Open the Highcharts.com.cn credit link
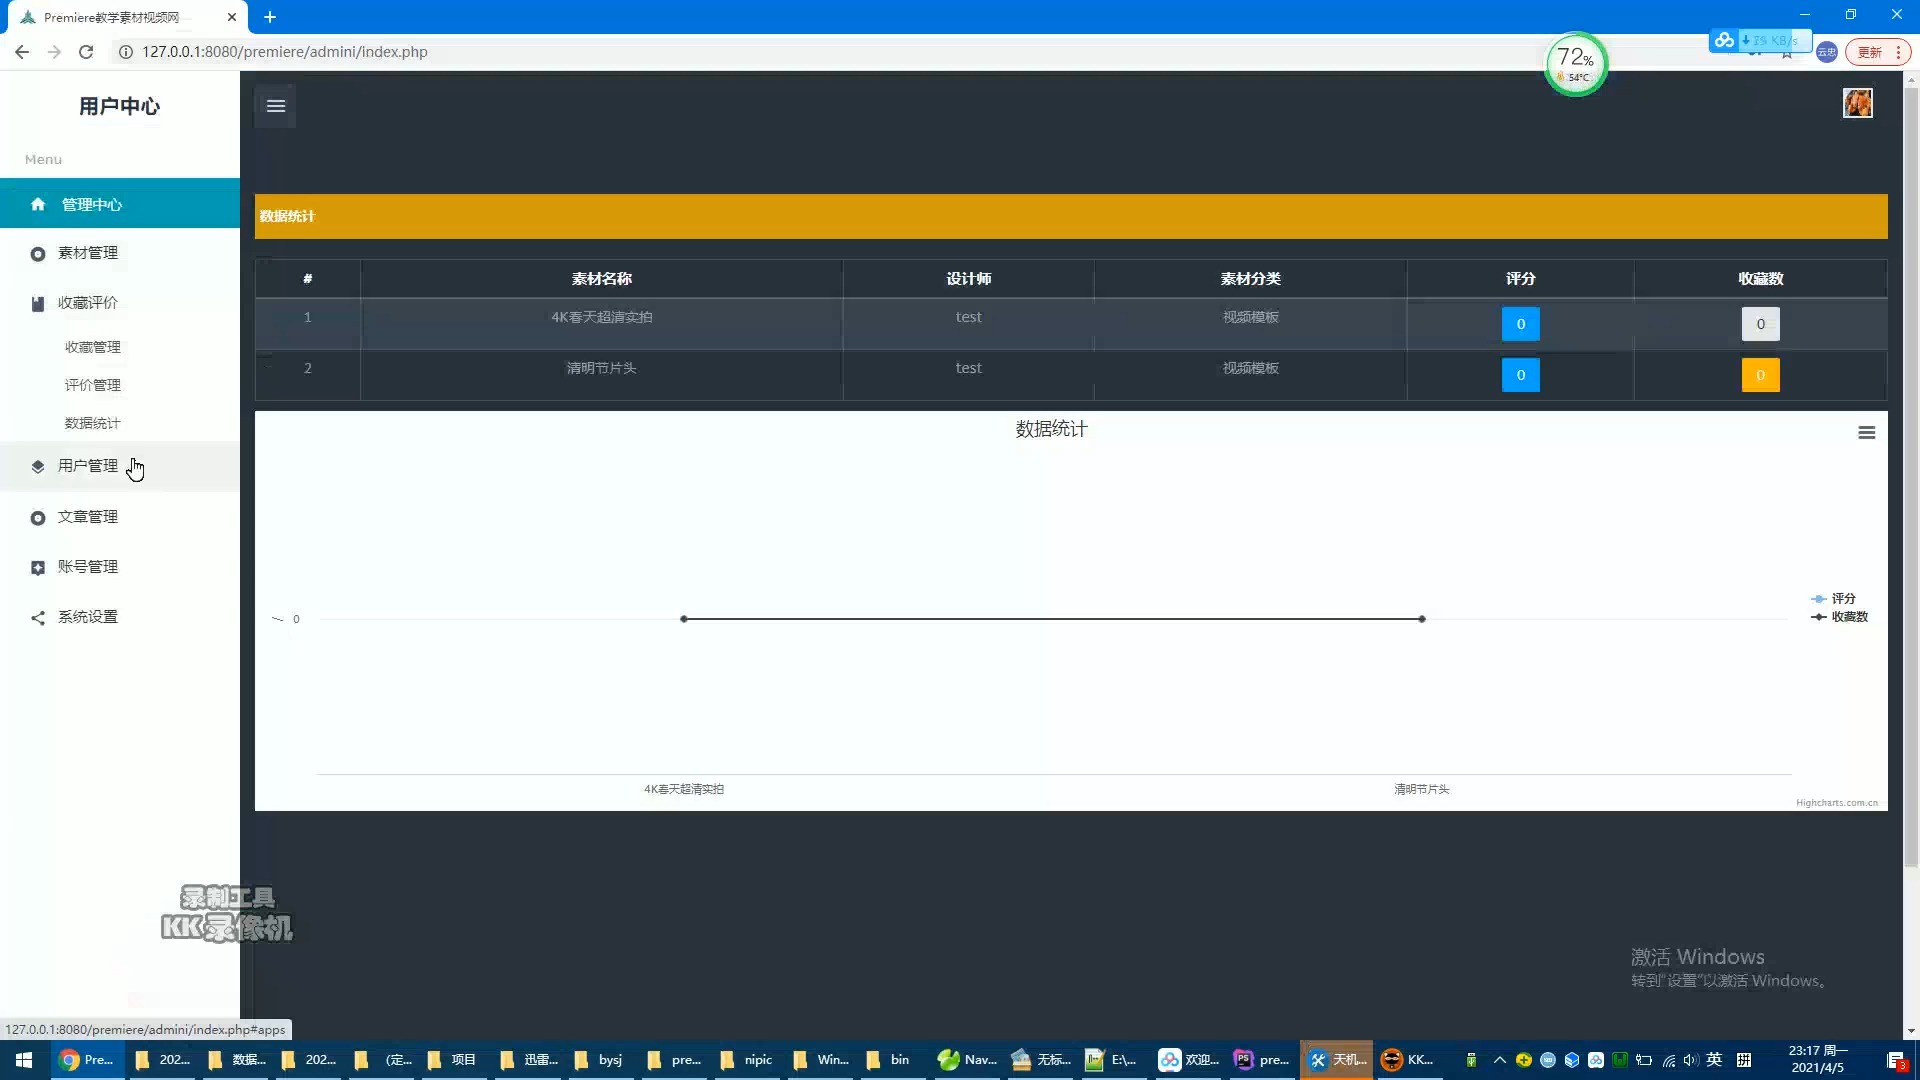 1836,803
